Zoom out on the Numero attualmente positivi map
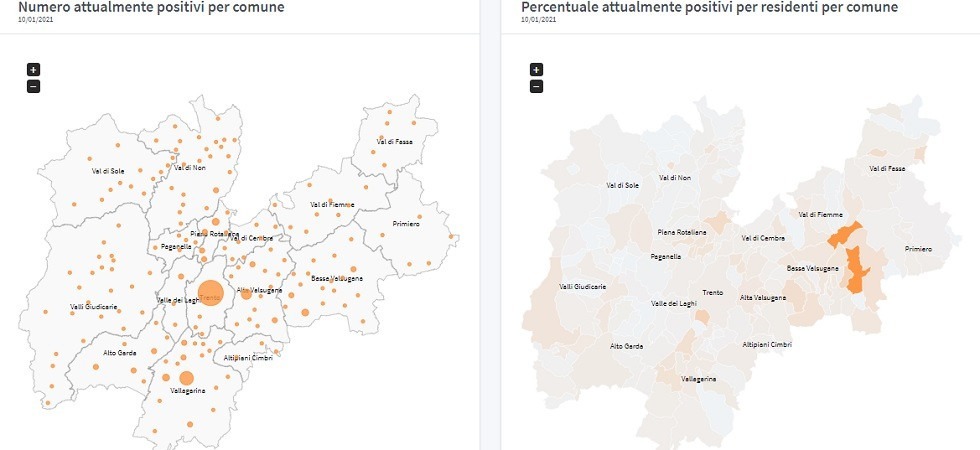This screenshot has width=980, height=450. point(33,86)
